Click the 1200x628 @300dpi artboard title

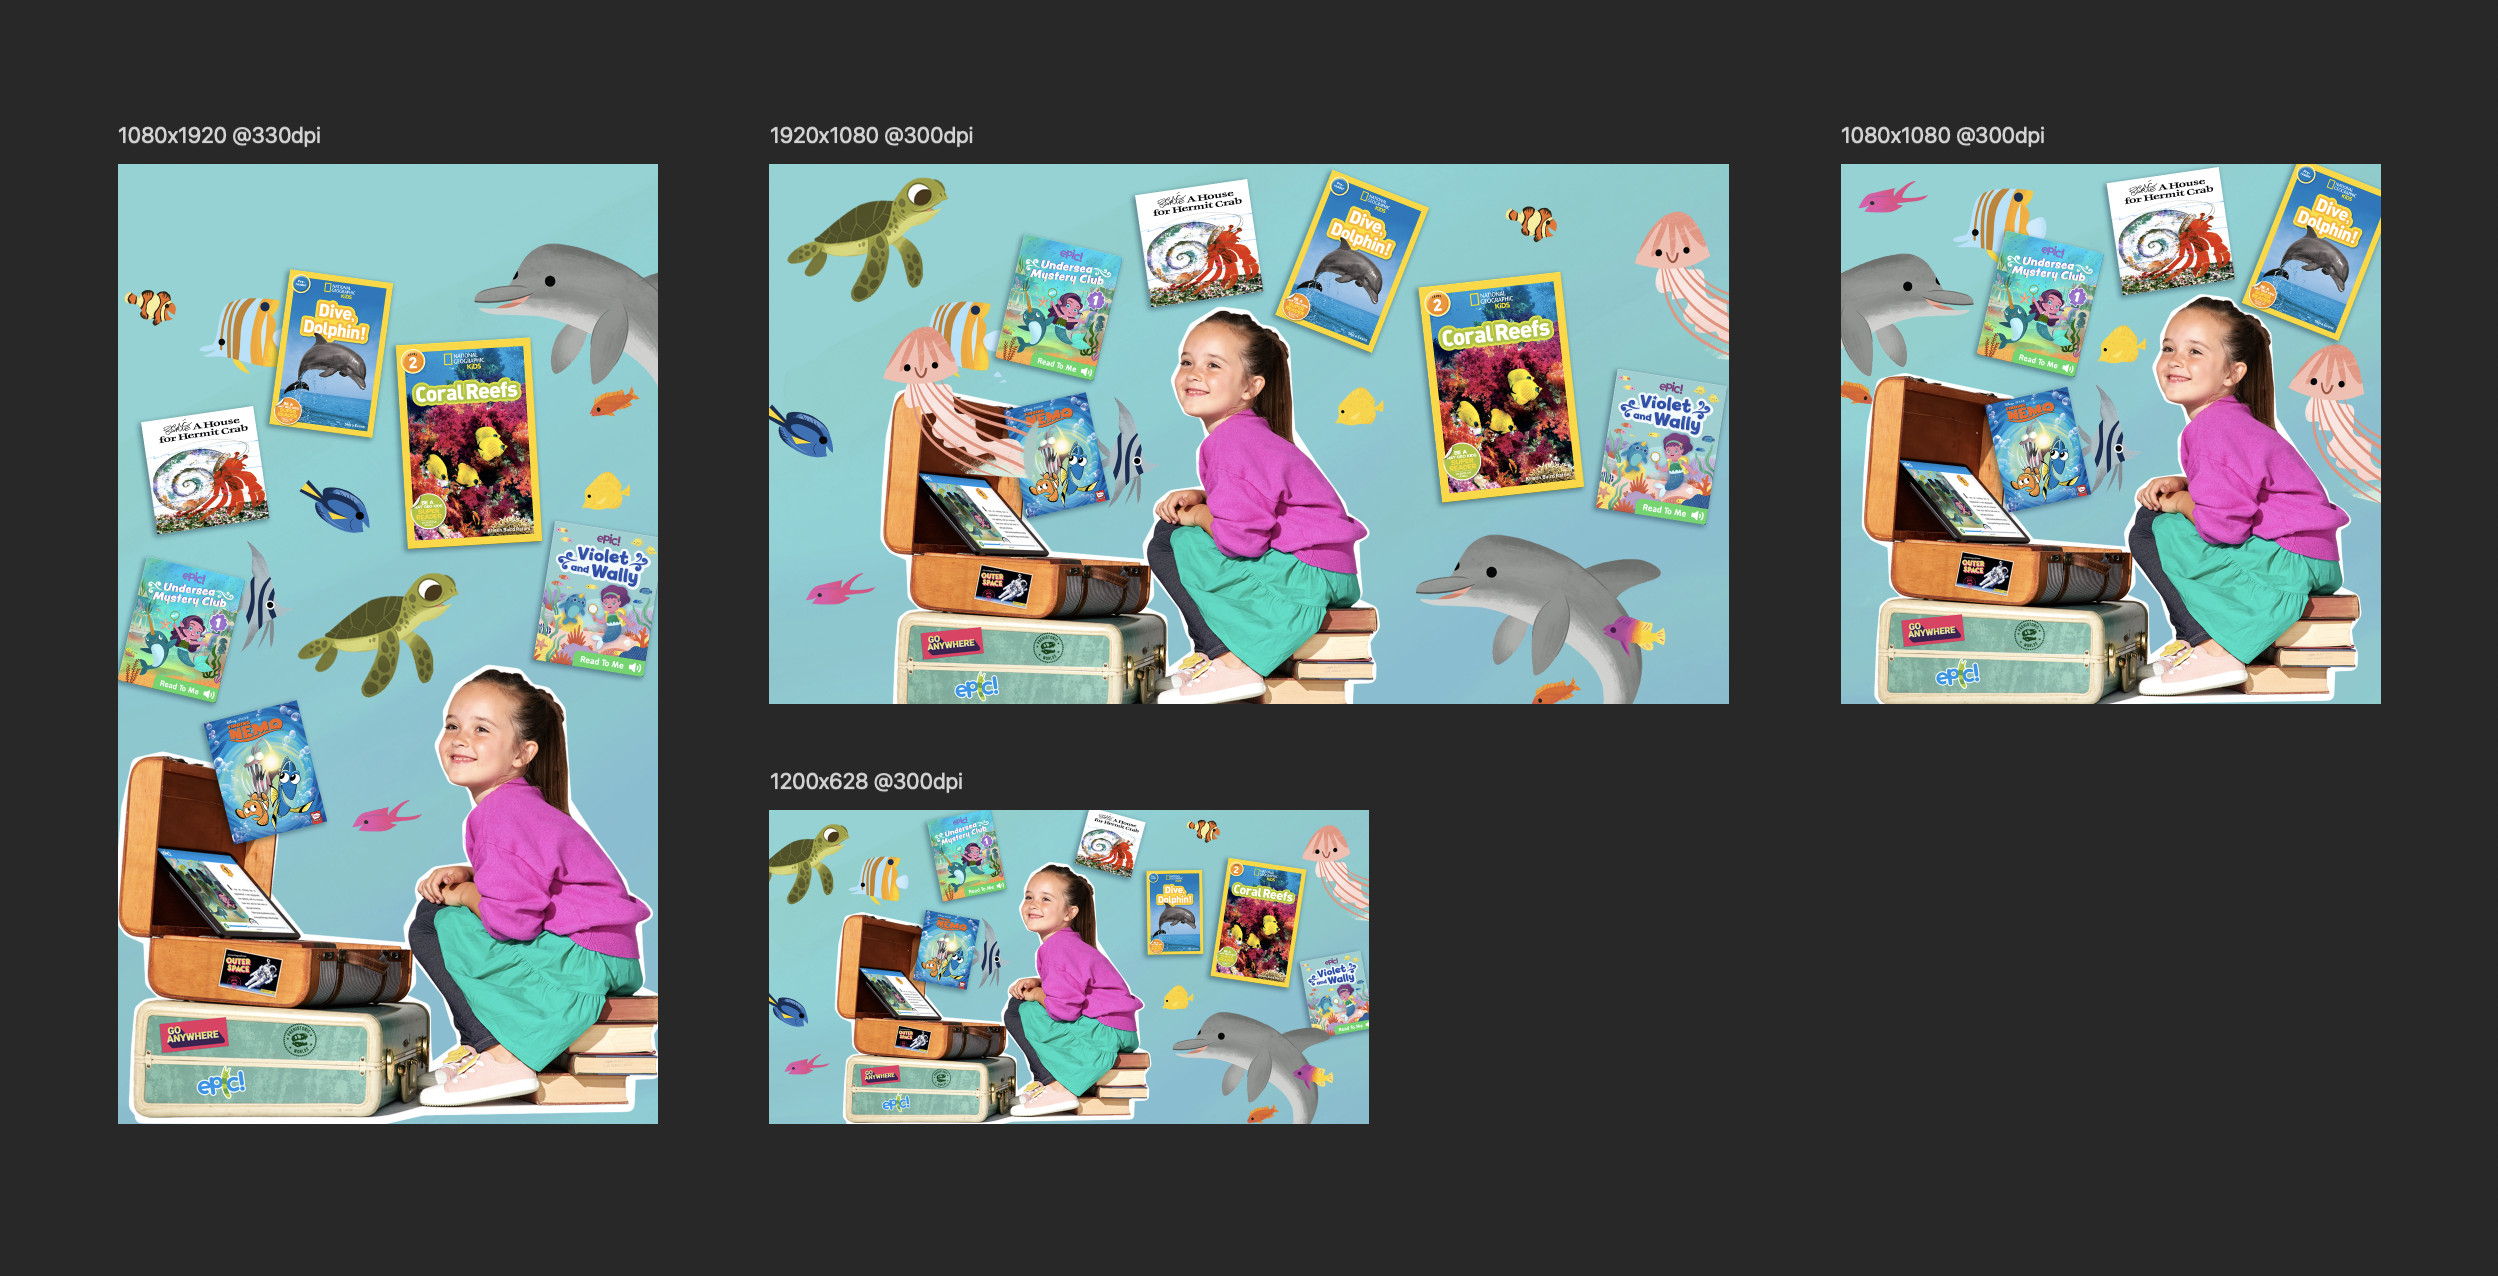coord(865,781)
